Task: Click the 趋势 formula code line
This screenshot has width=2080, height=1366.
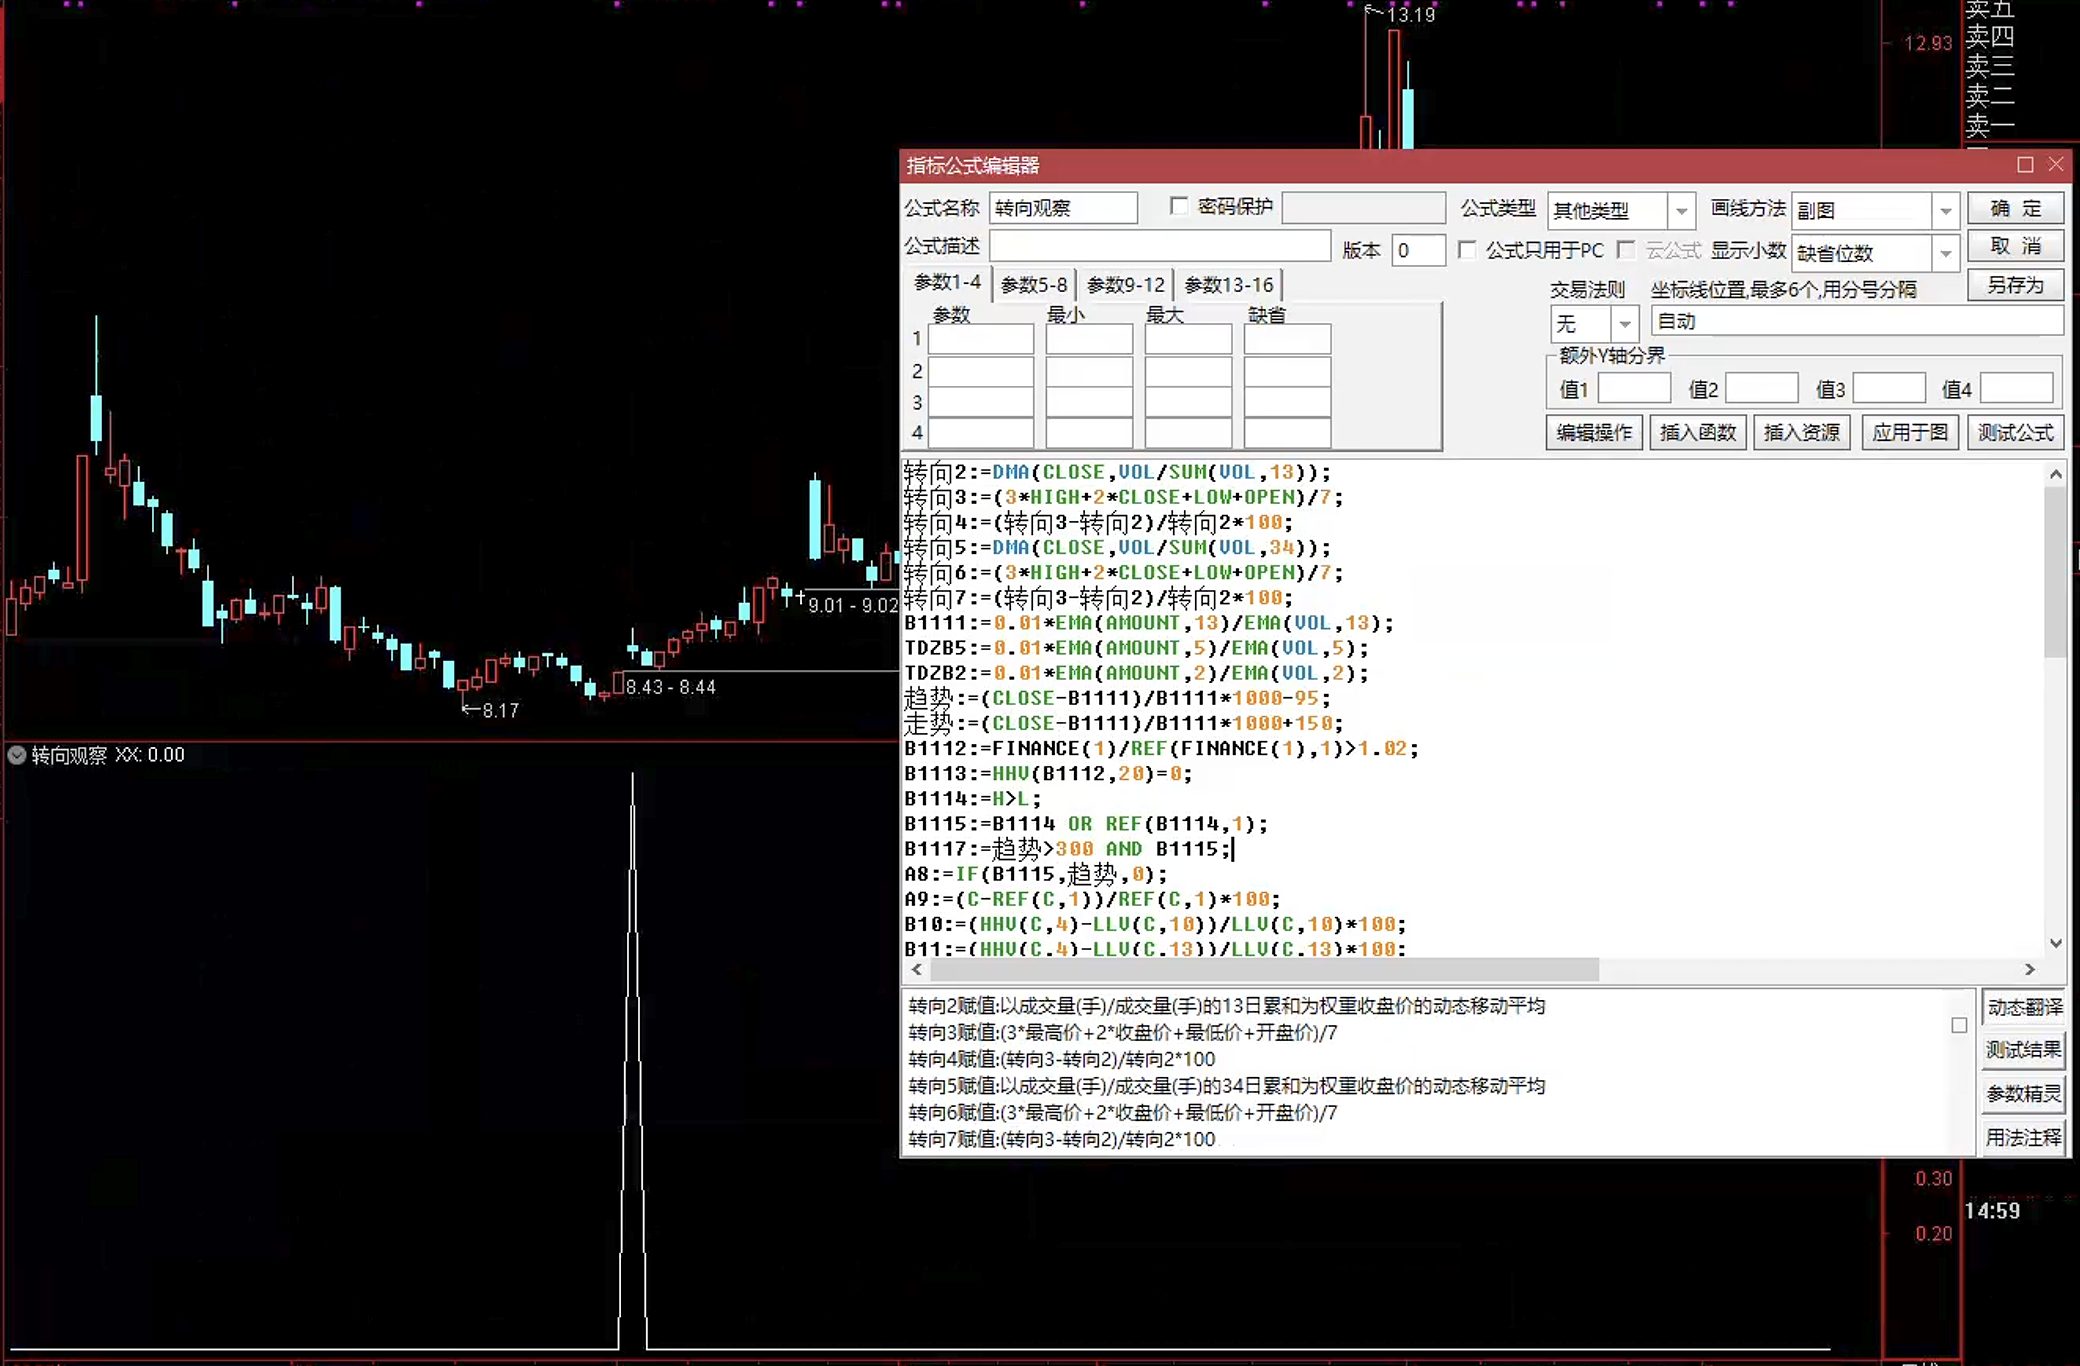Action: coord(1117,698)
